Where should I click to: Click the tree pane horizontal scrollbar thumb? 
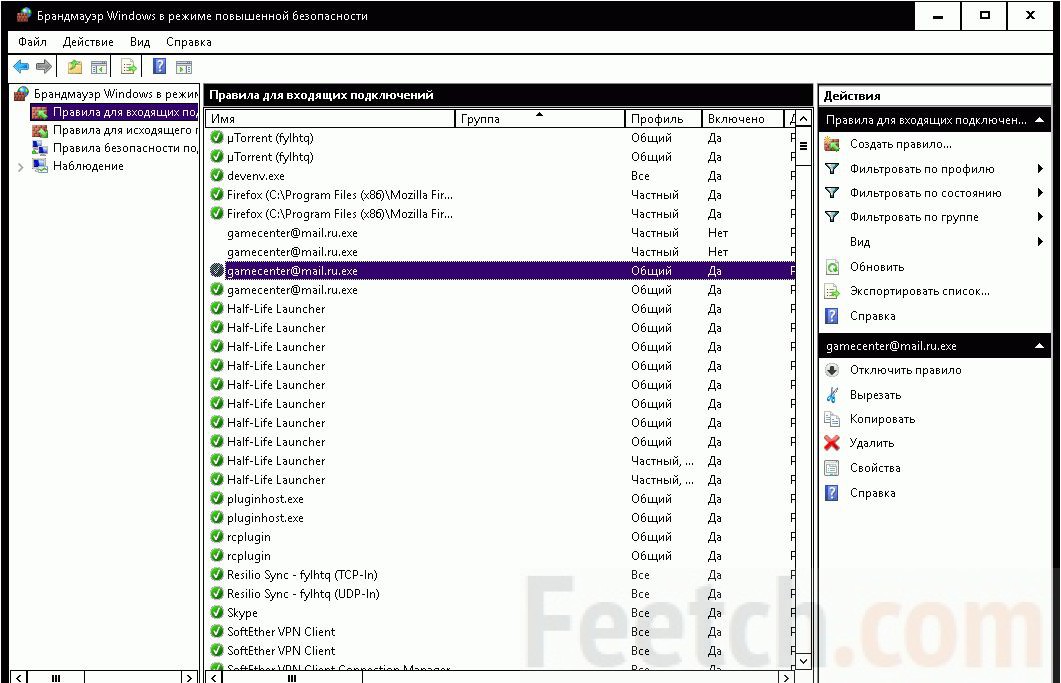point(56,677)
